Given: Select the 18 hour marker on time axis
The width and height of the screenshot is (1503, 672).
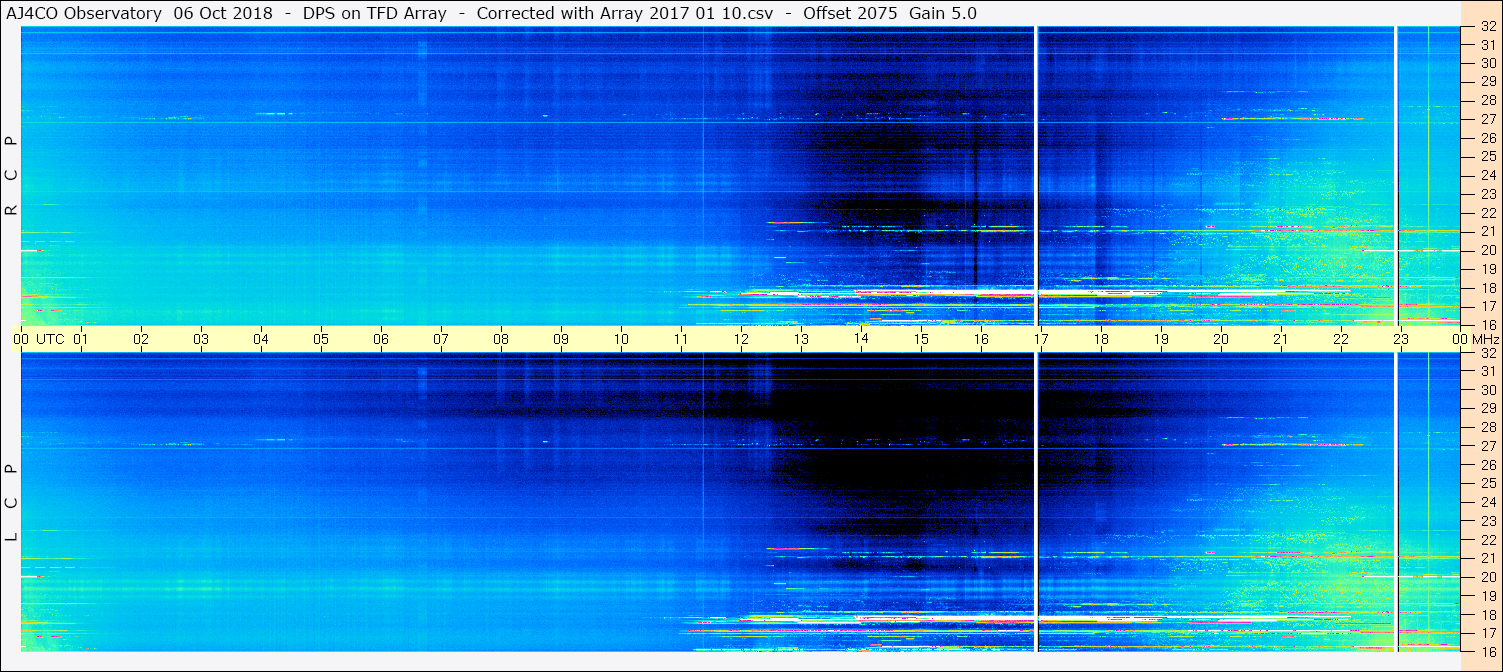Looking at the screenshot, I should pos(1101,339).
